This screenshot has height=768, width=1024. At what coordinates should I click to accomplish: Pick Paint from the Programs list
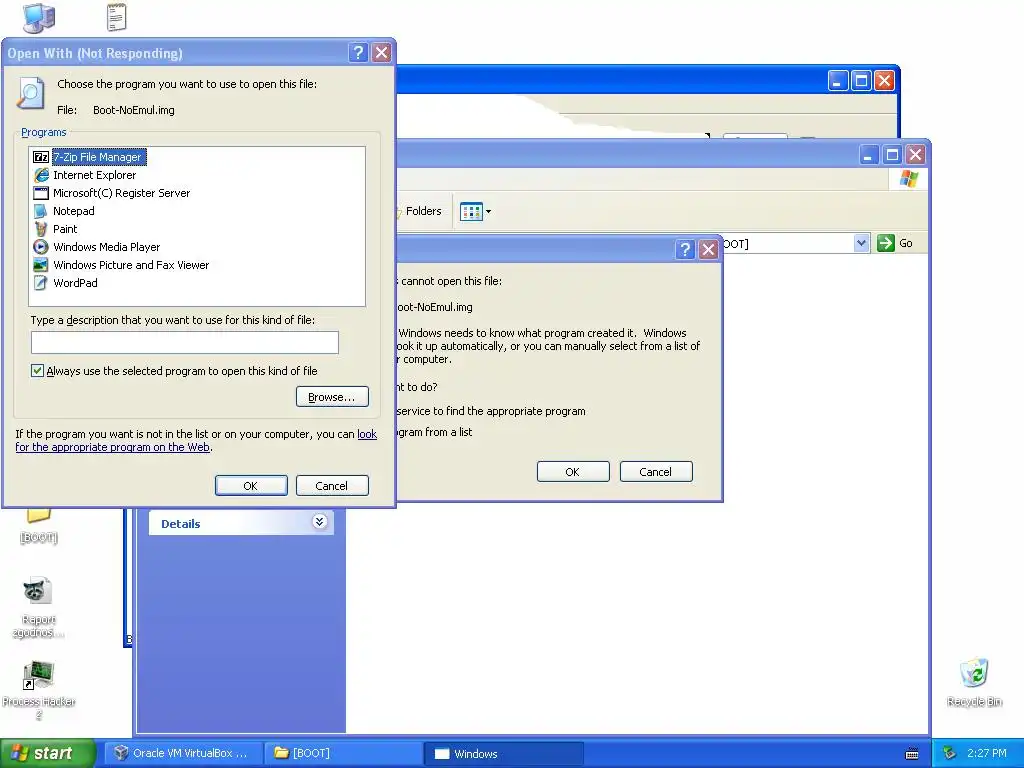[65, 229]
